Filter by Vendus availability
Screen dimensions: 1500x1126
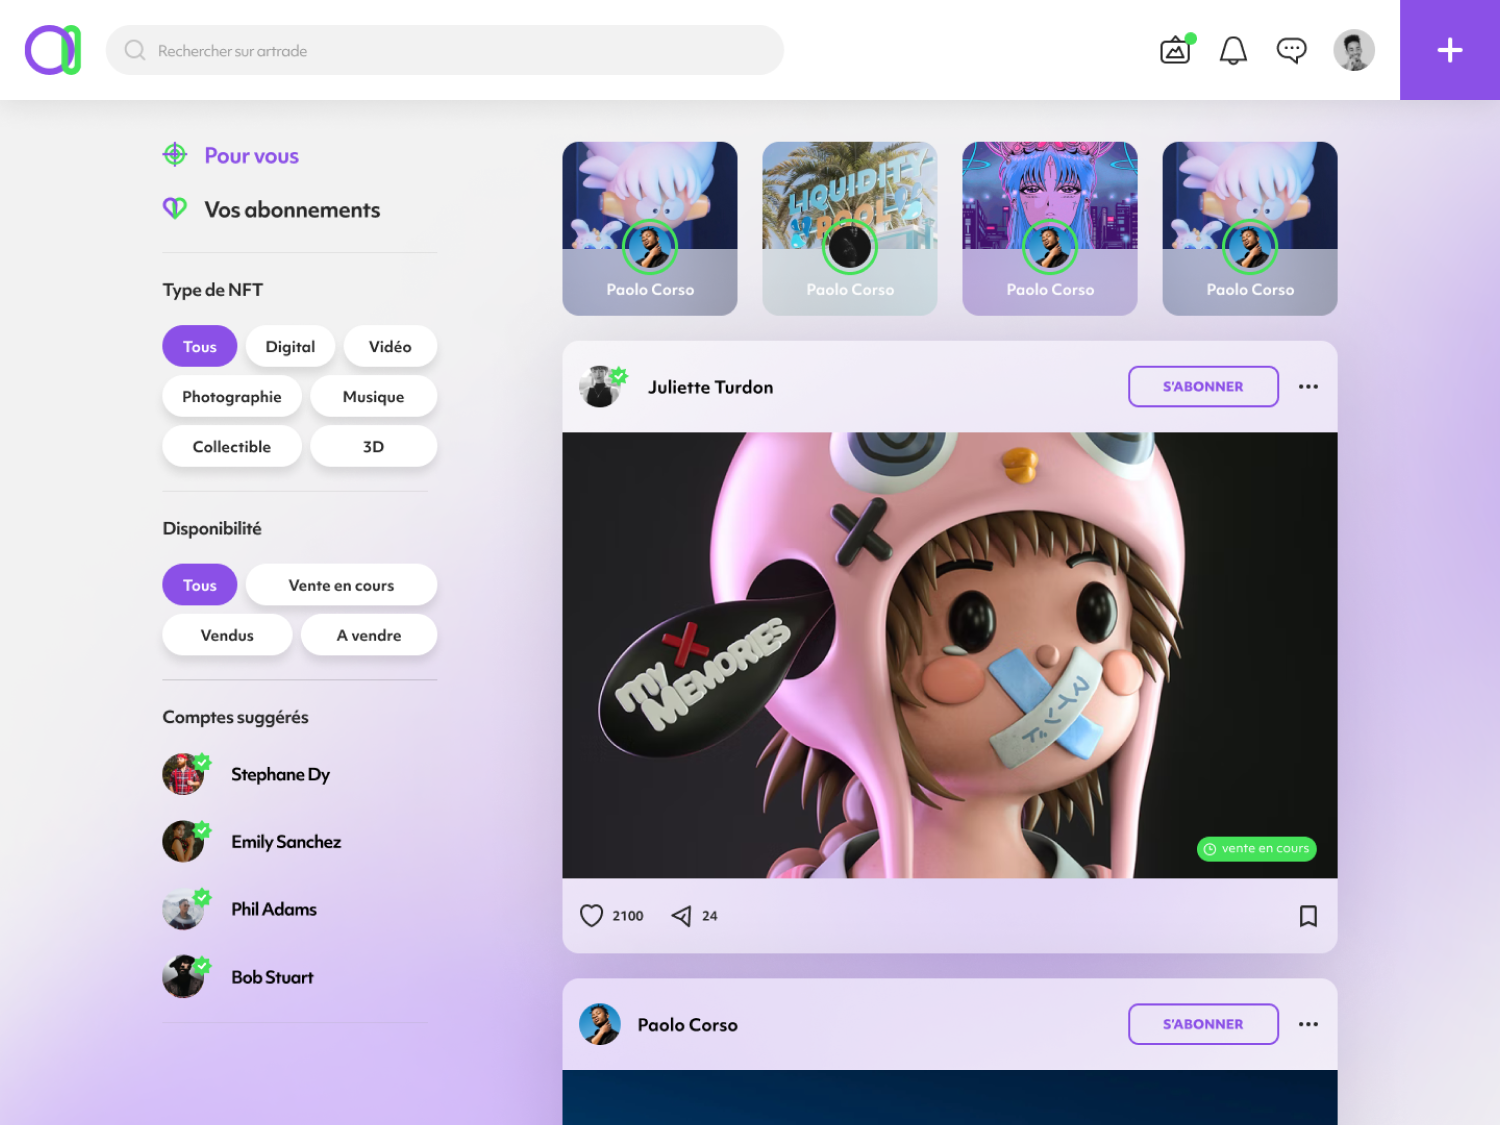coord(227,635)
